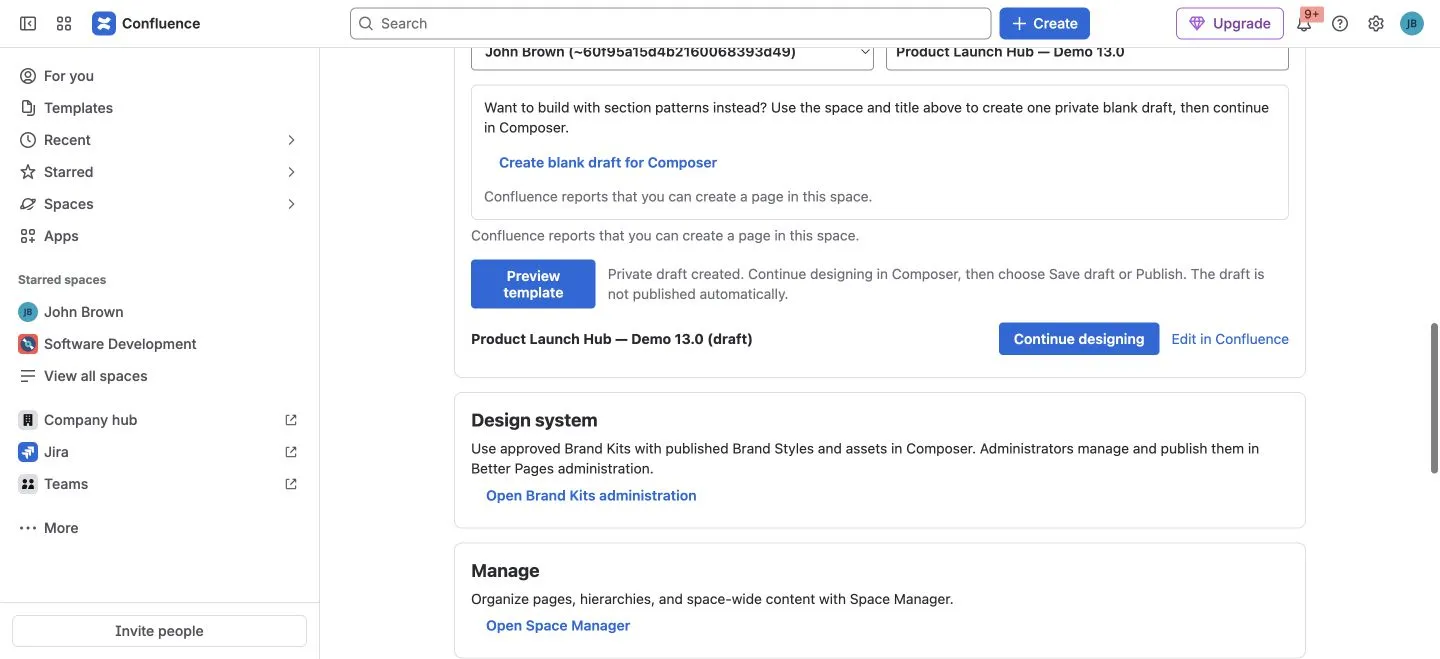Click the Create button
Viewport: 1440px width, 659px height.
pyautogui.click(x=1044, y=24)
